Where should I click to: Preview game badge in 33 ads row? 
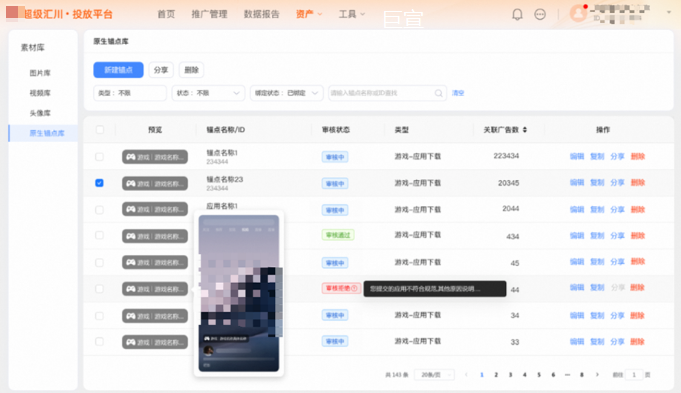coord(155,342)
